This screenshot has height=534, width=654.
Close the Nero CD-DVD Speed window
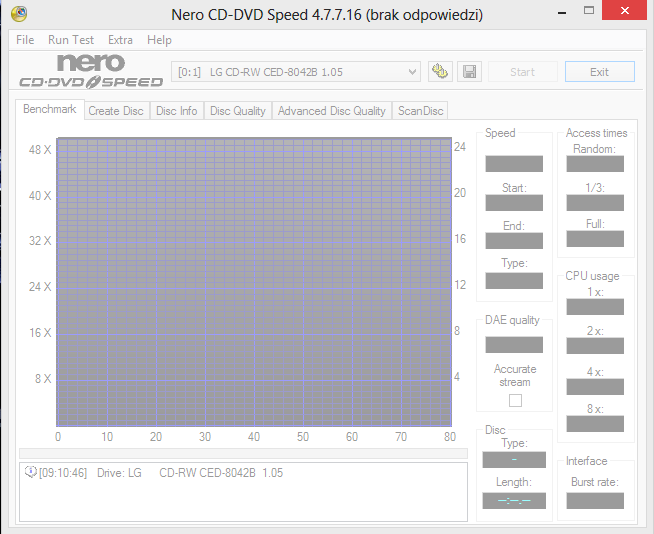pyautogui.click(x=624, y=10)
